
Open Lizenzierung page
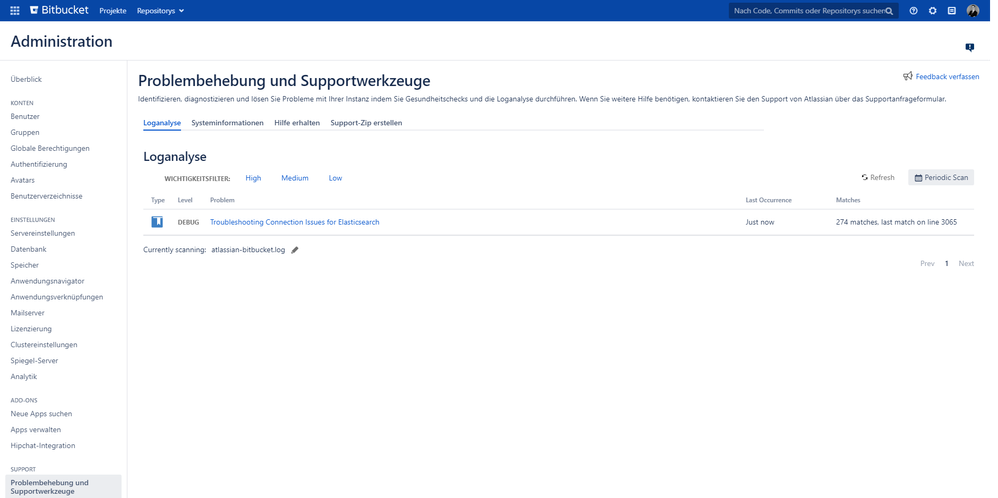31,329
